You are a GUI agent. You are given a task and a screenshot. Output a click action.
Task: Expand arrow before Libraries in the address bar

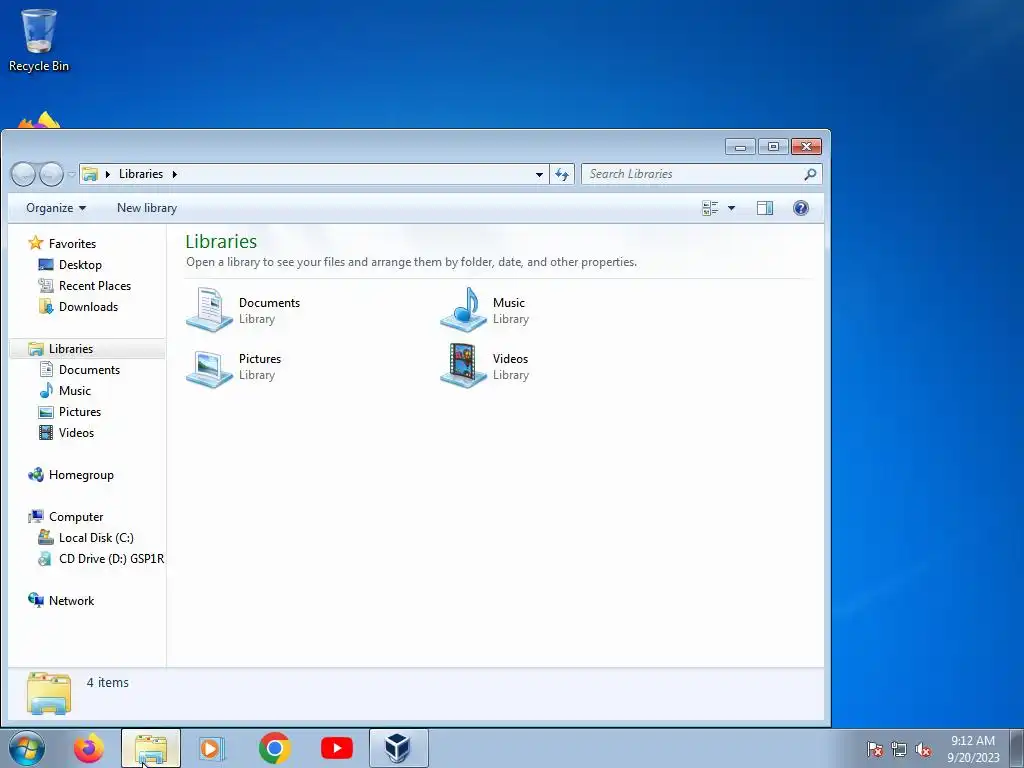[x=108, y=174]
